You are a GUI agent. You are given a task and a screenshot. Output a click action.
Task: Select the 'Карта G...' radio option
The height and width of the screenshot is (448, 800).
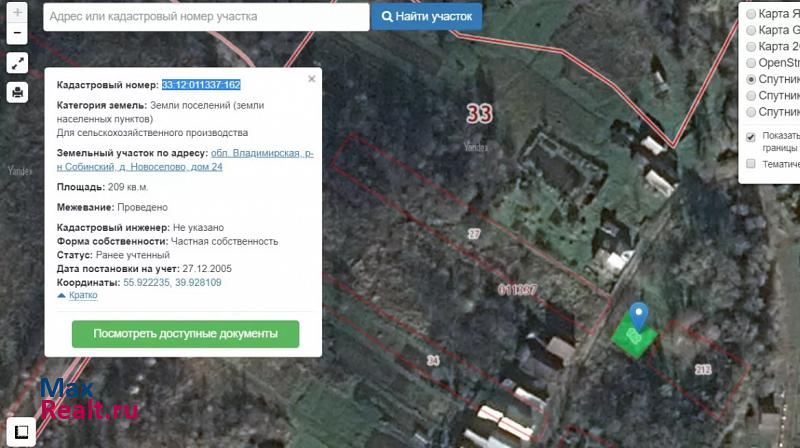point(751,30)
